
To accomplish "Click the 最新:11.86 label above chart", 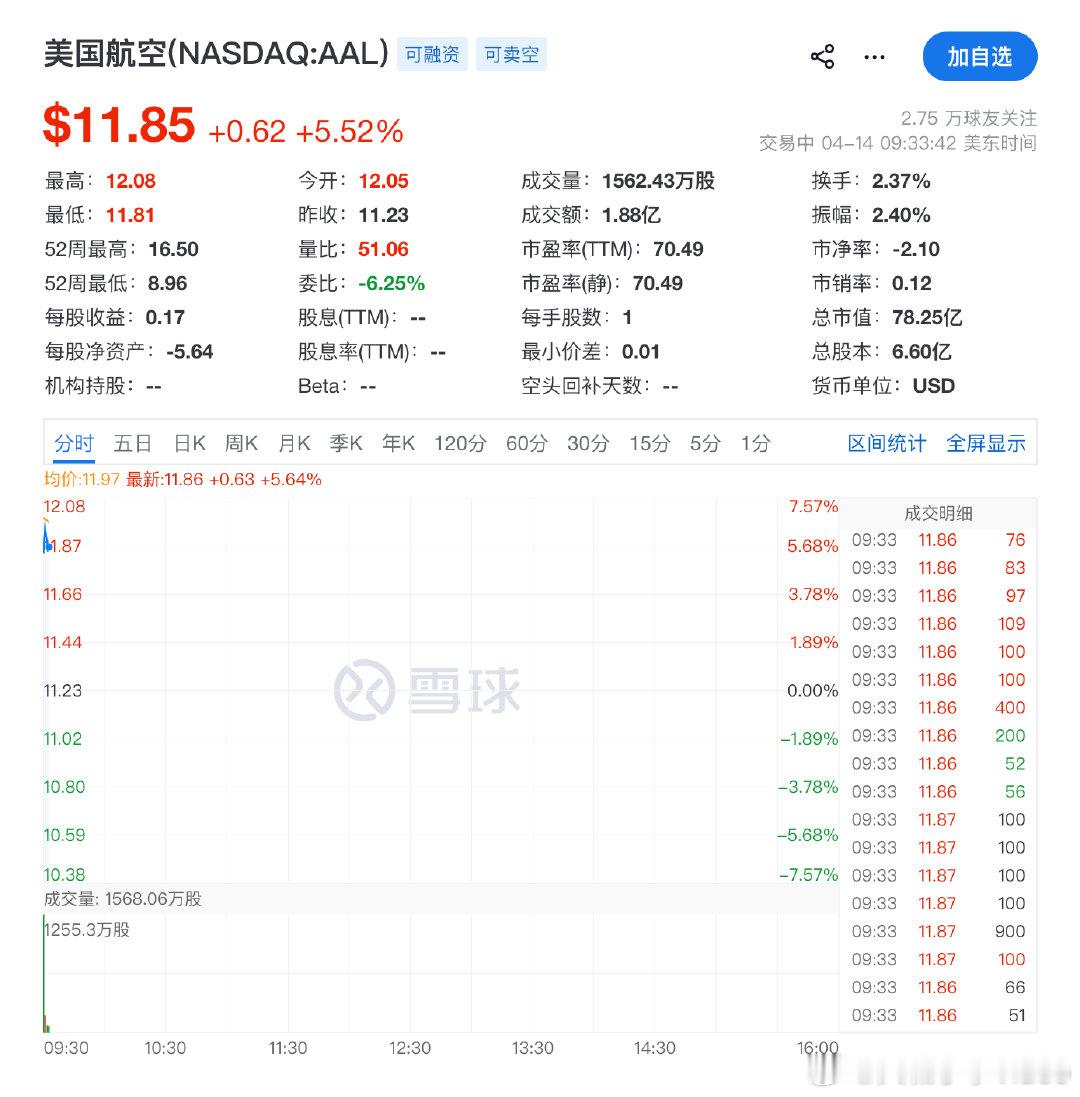I will pos(164,480).
